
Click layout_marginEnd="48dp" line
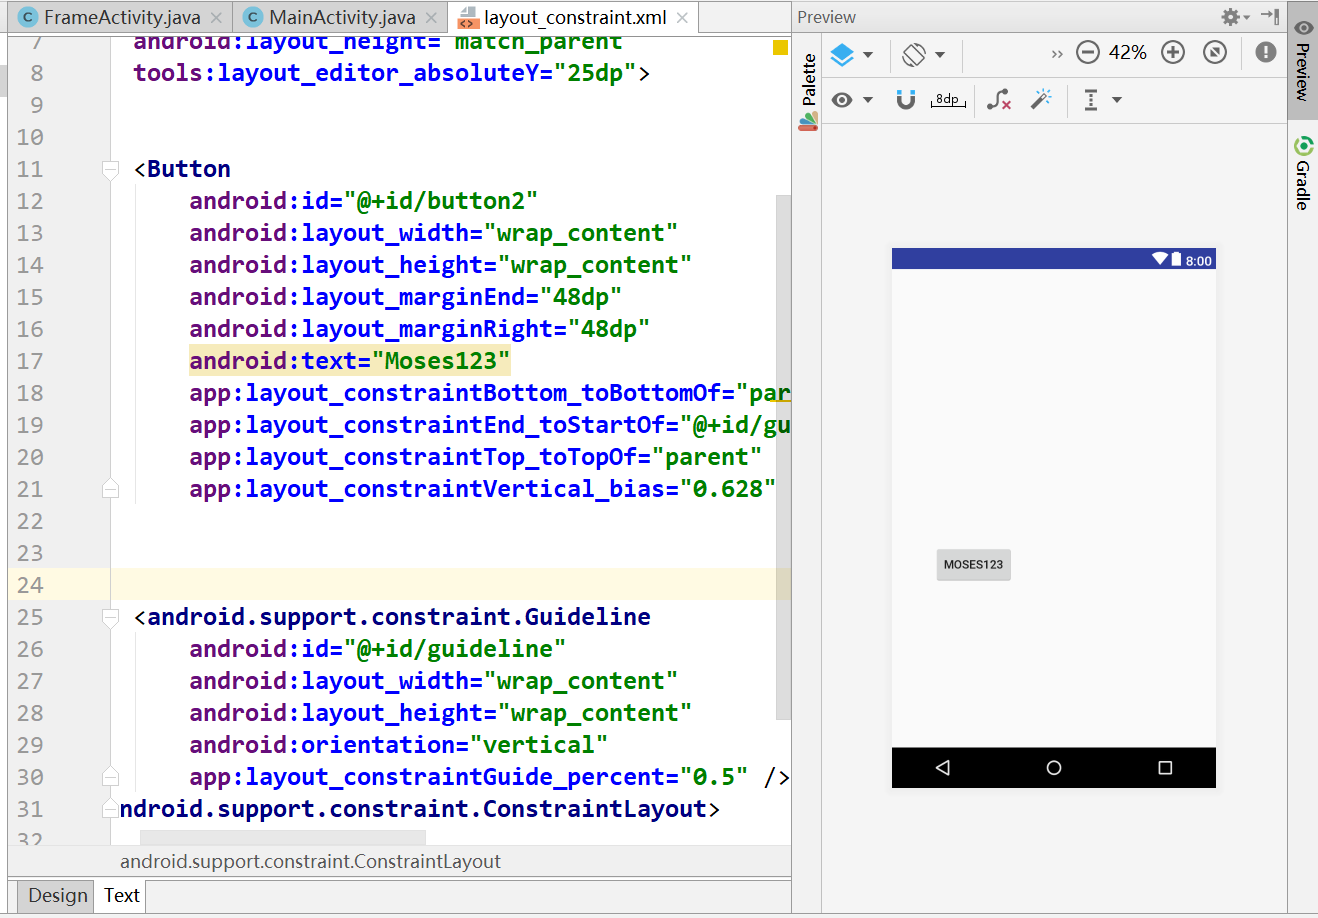[406, 297]
